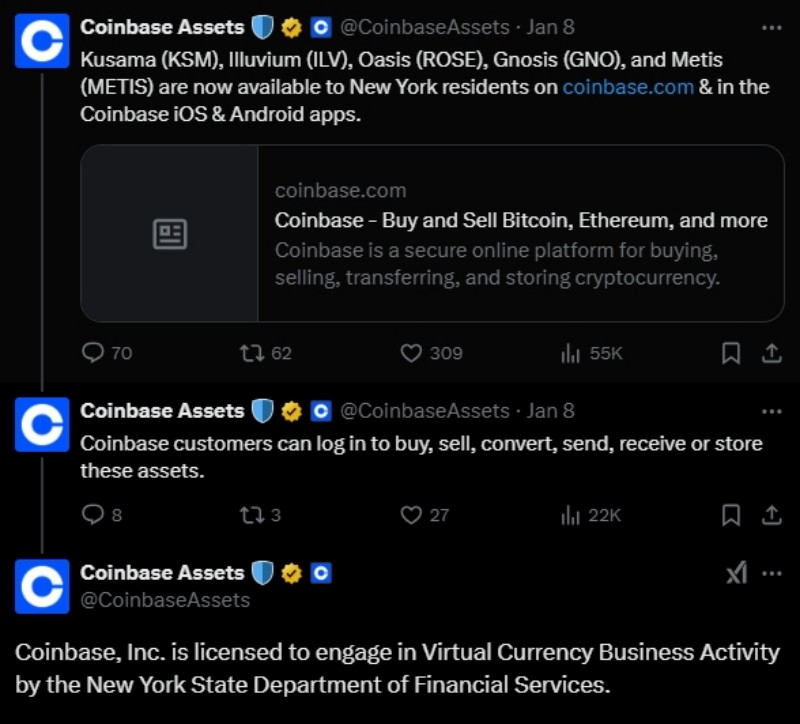Bookmark the first tweet
This screenshot has width=800, height=724.
coord(730,353)
